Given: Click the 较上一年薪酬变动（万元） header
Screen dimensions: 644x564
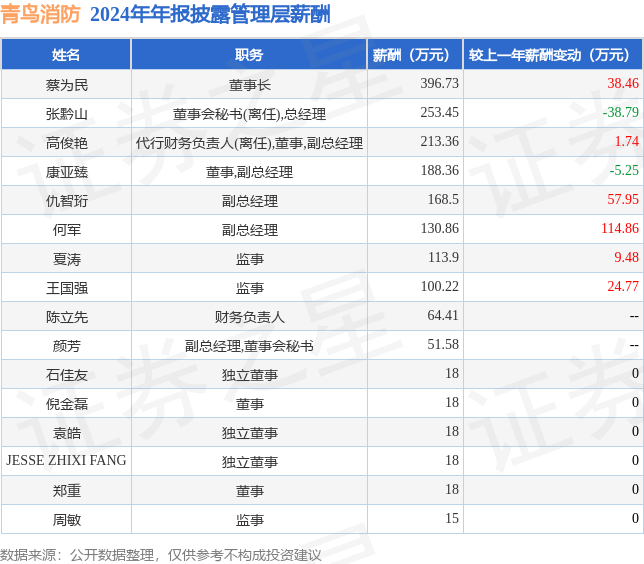Looking at the screenshot, I should 553,55.
